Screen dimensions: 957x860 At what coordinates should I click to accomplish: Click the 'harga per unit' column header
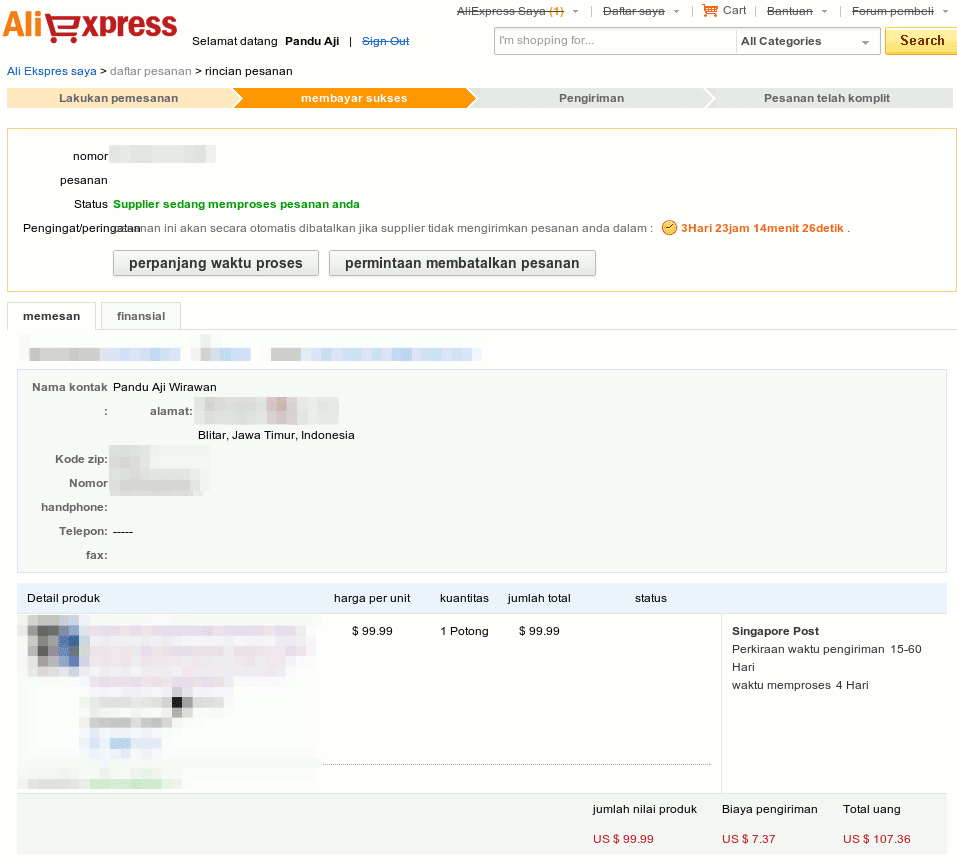372,598
